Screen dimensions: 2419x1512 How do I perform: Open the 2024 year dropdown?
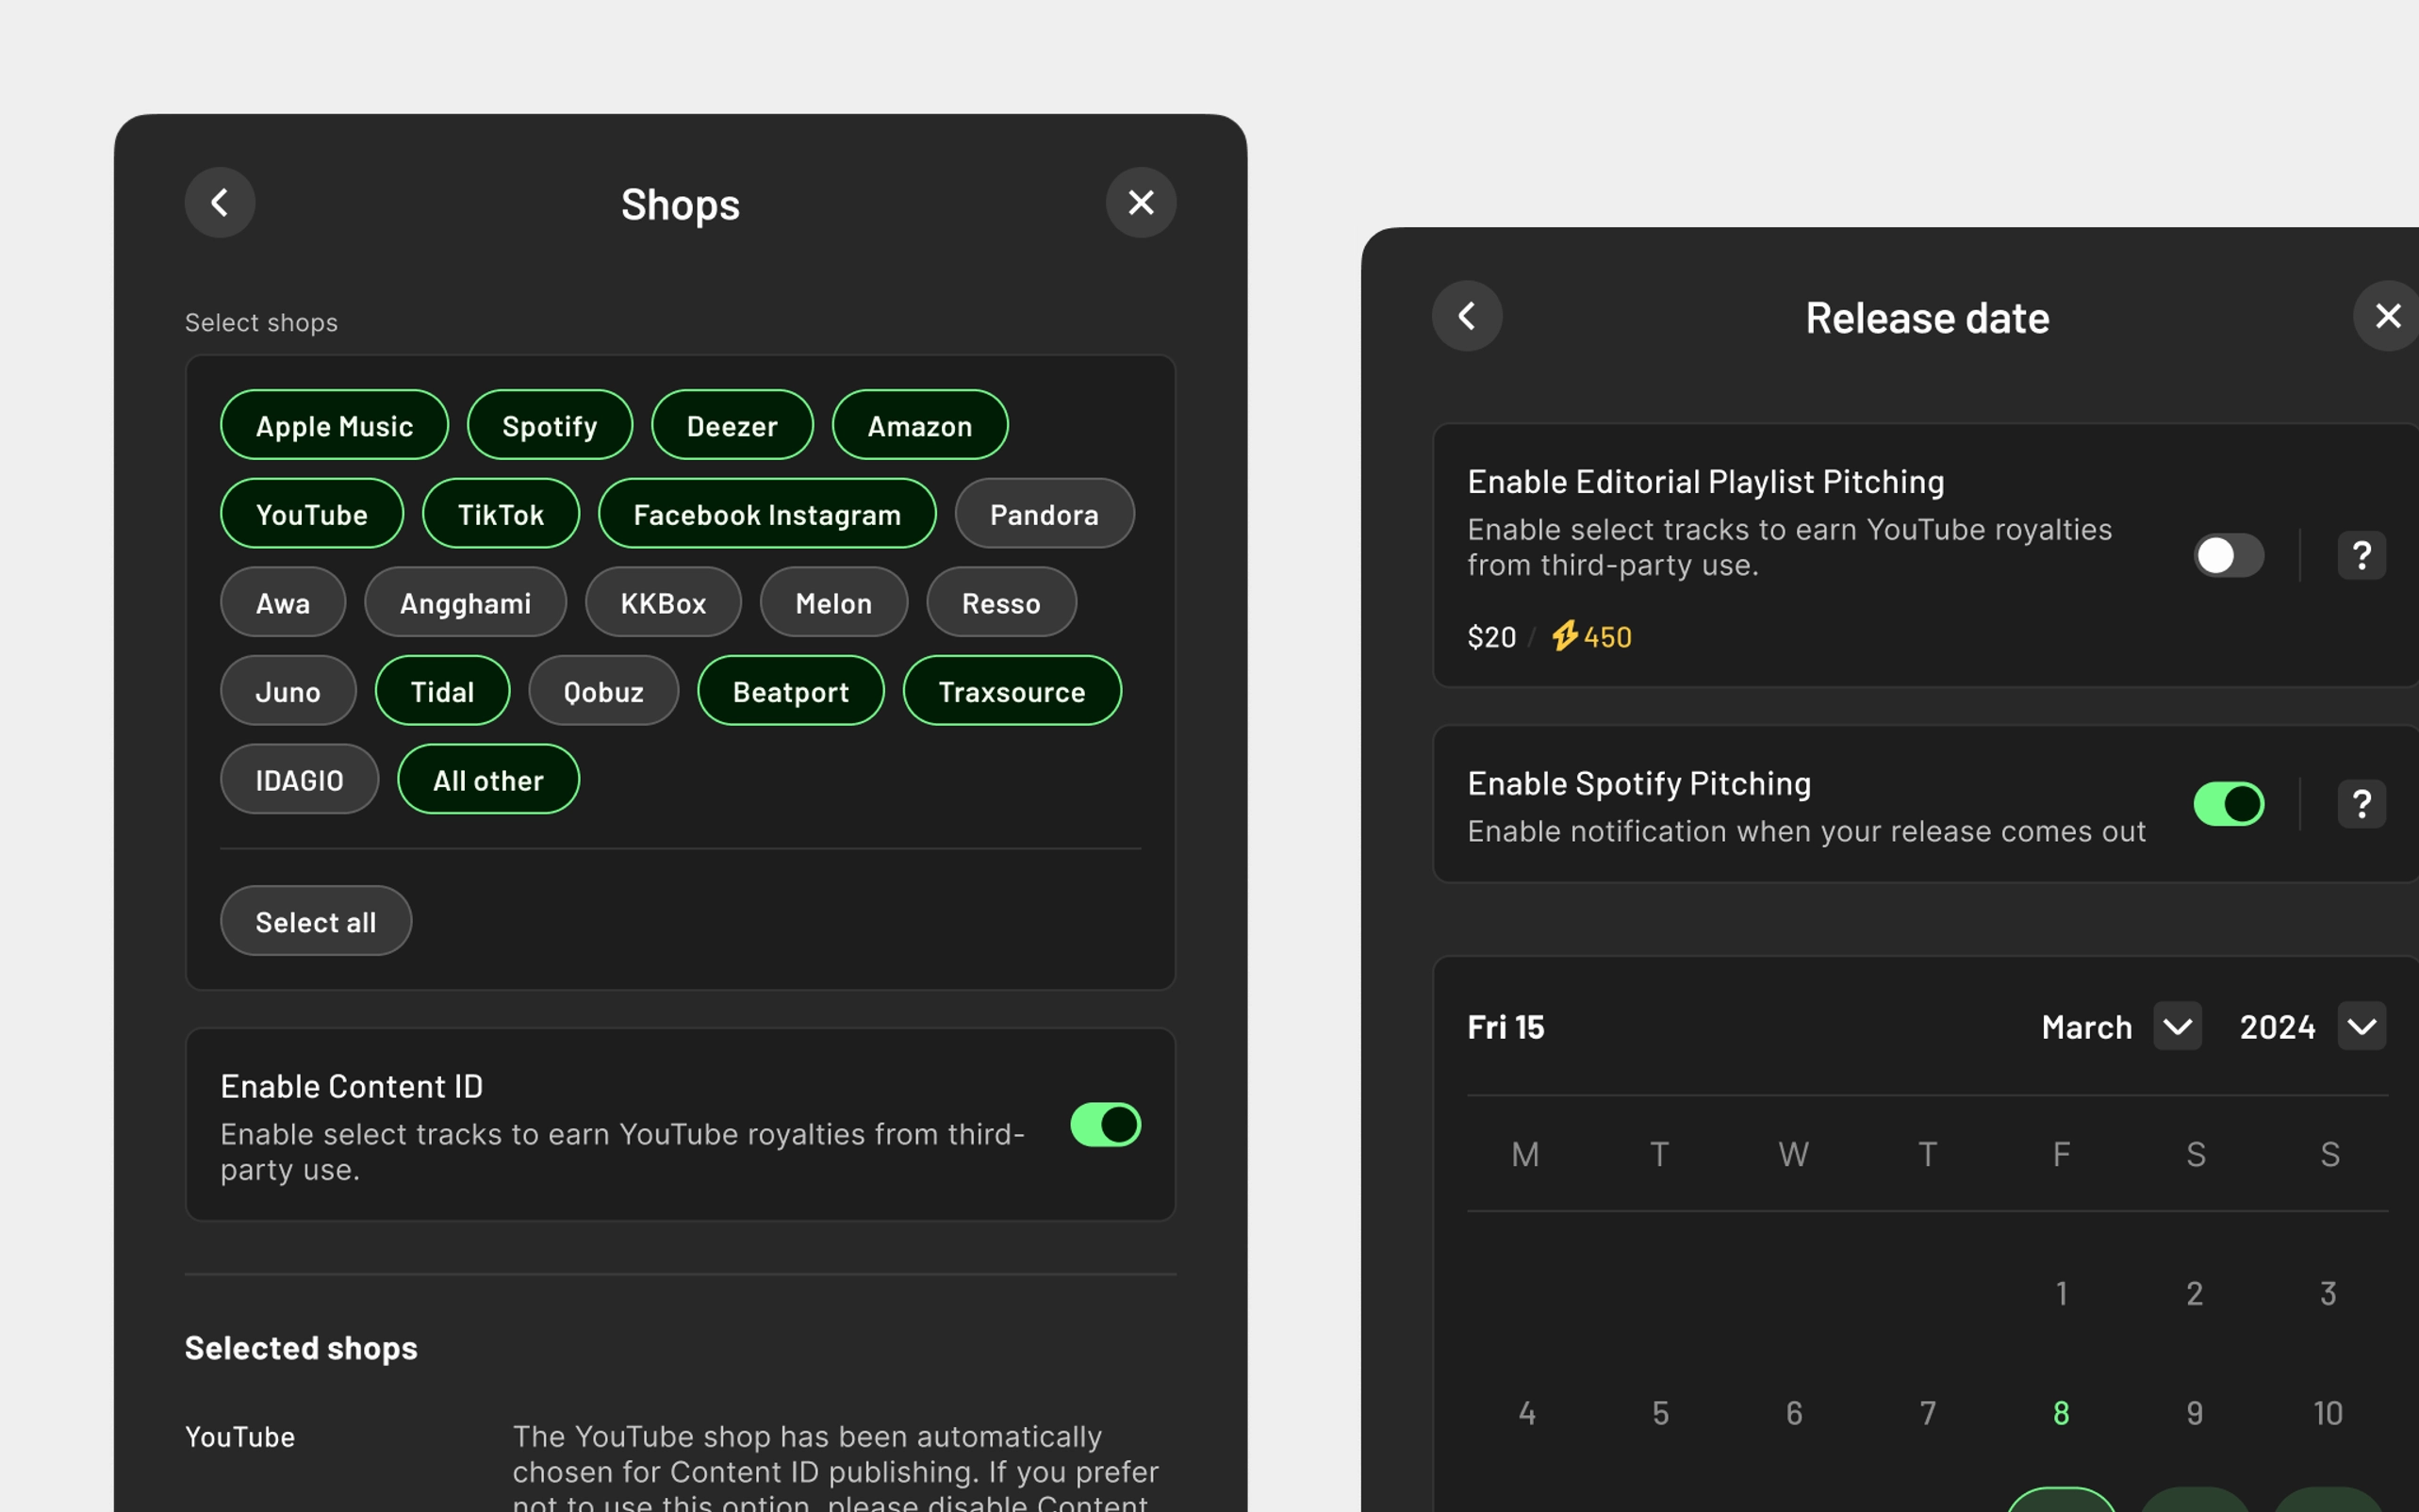tap(2361, 1027)
